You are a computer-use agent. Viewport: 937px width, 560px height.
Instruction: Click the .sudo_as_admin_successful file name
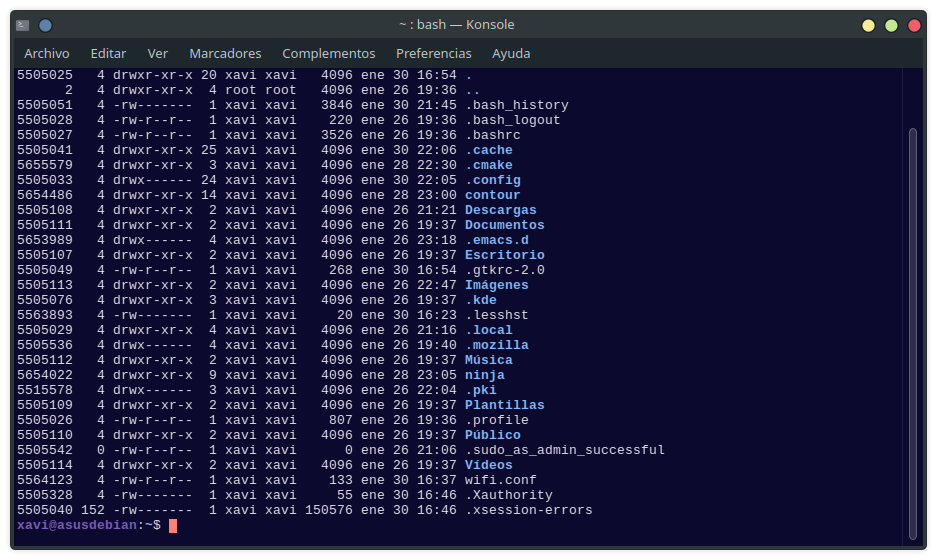tap(565, 450)
